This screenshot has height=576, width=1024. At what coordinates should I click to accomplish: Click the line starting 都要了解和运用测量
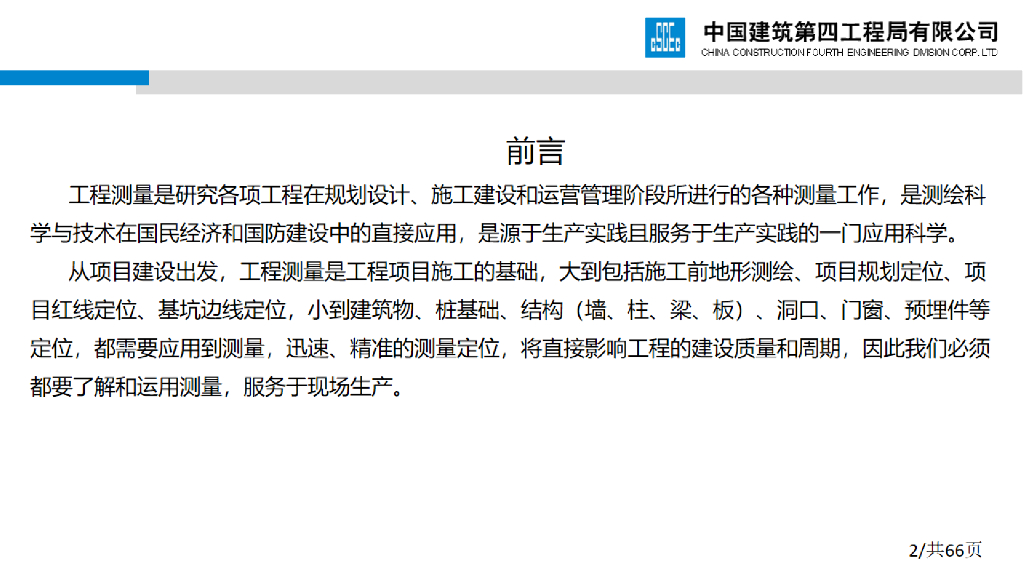(217, 387)
